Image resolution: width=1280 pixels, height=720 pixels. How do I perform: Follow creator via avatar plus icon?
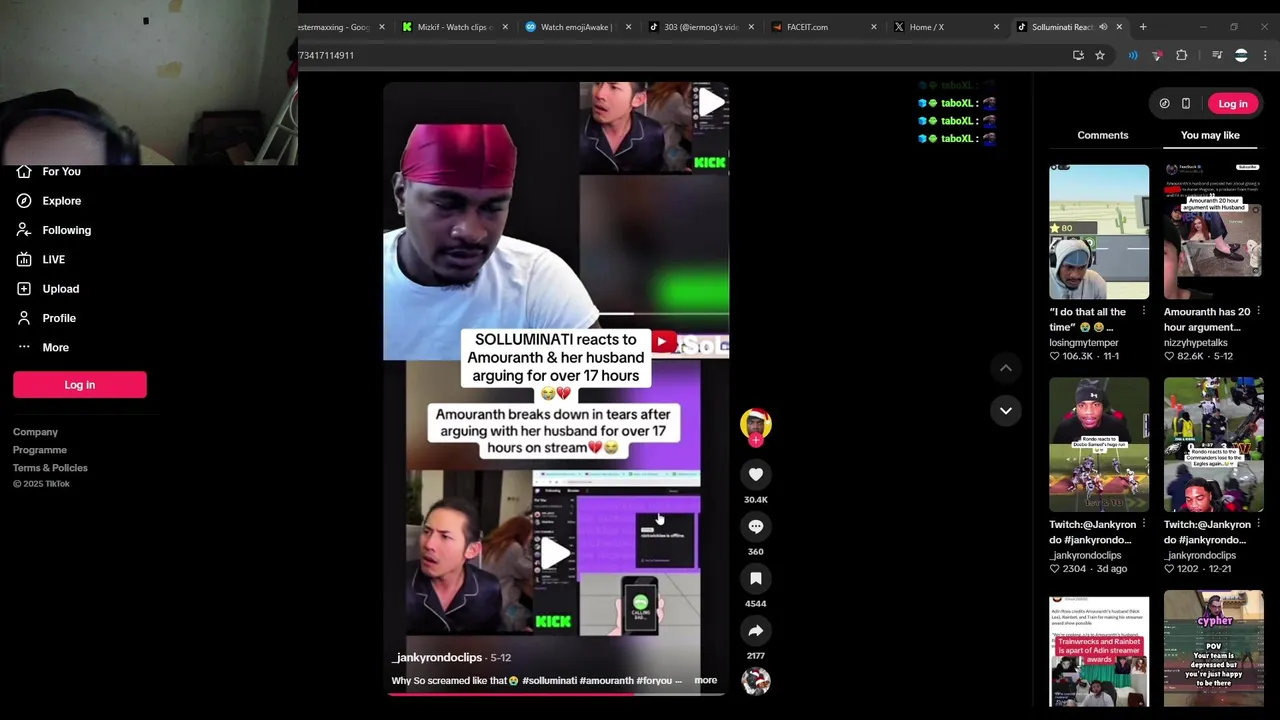point(756,439)
